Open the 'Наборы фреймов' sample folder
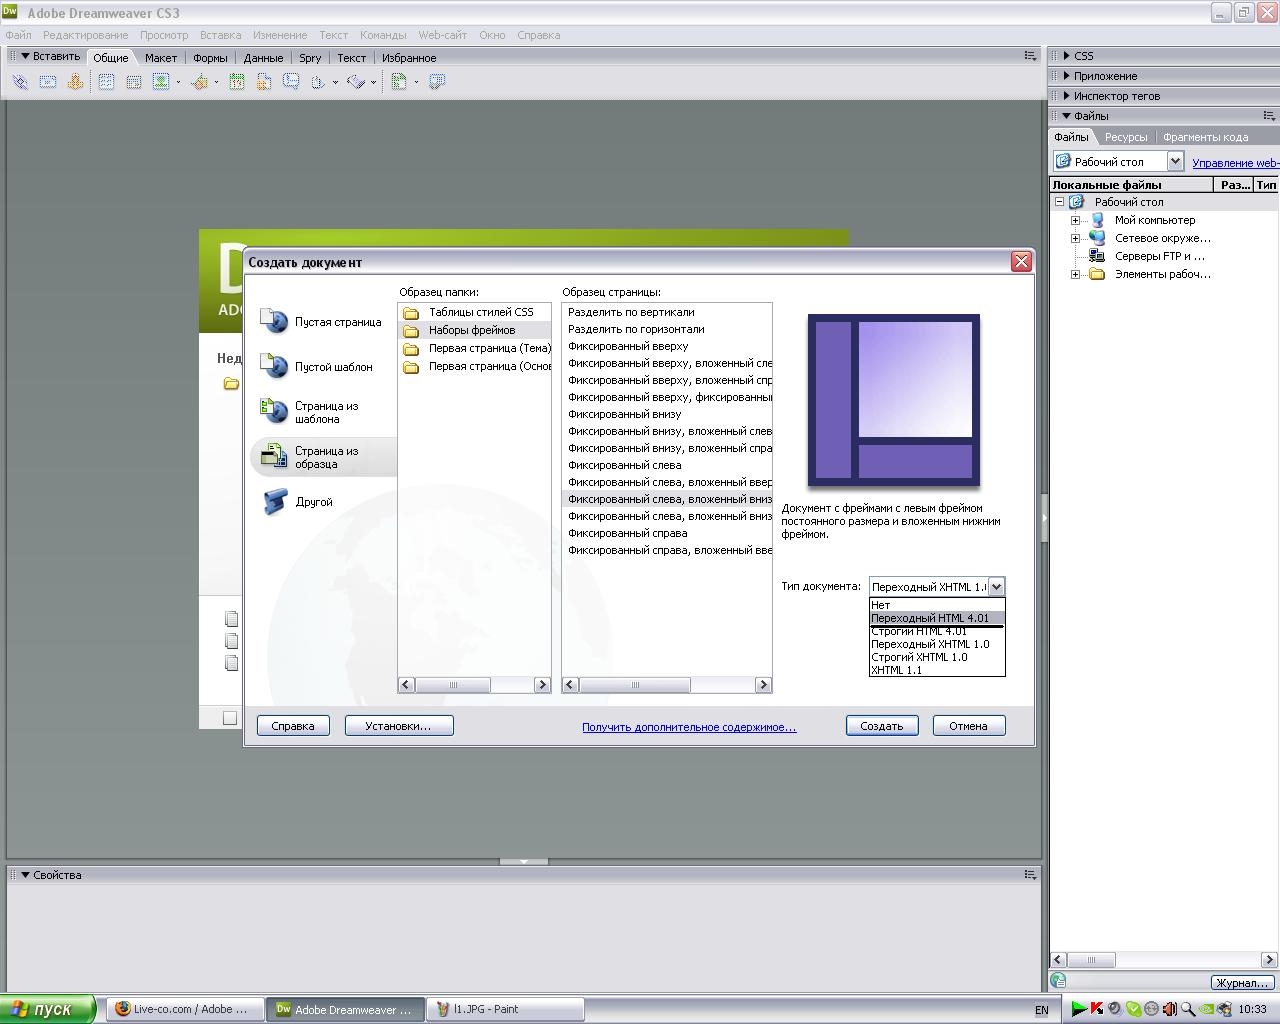The width and height of the screenshot is (1280, 1024). point(471,330)
